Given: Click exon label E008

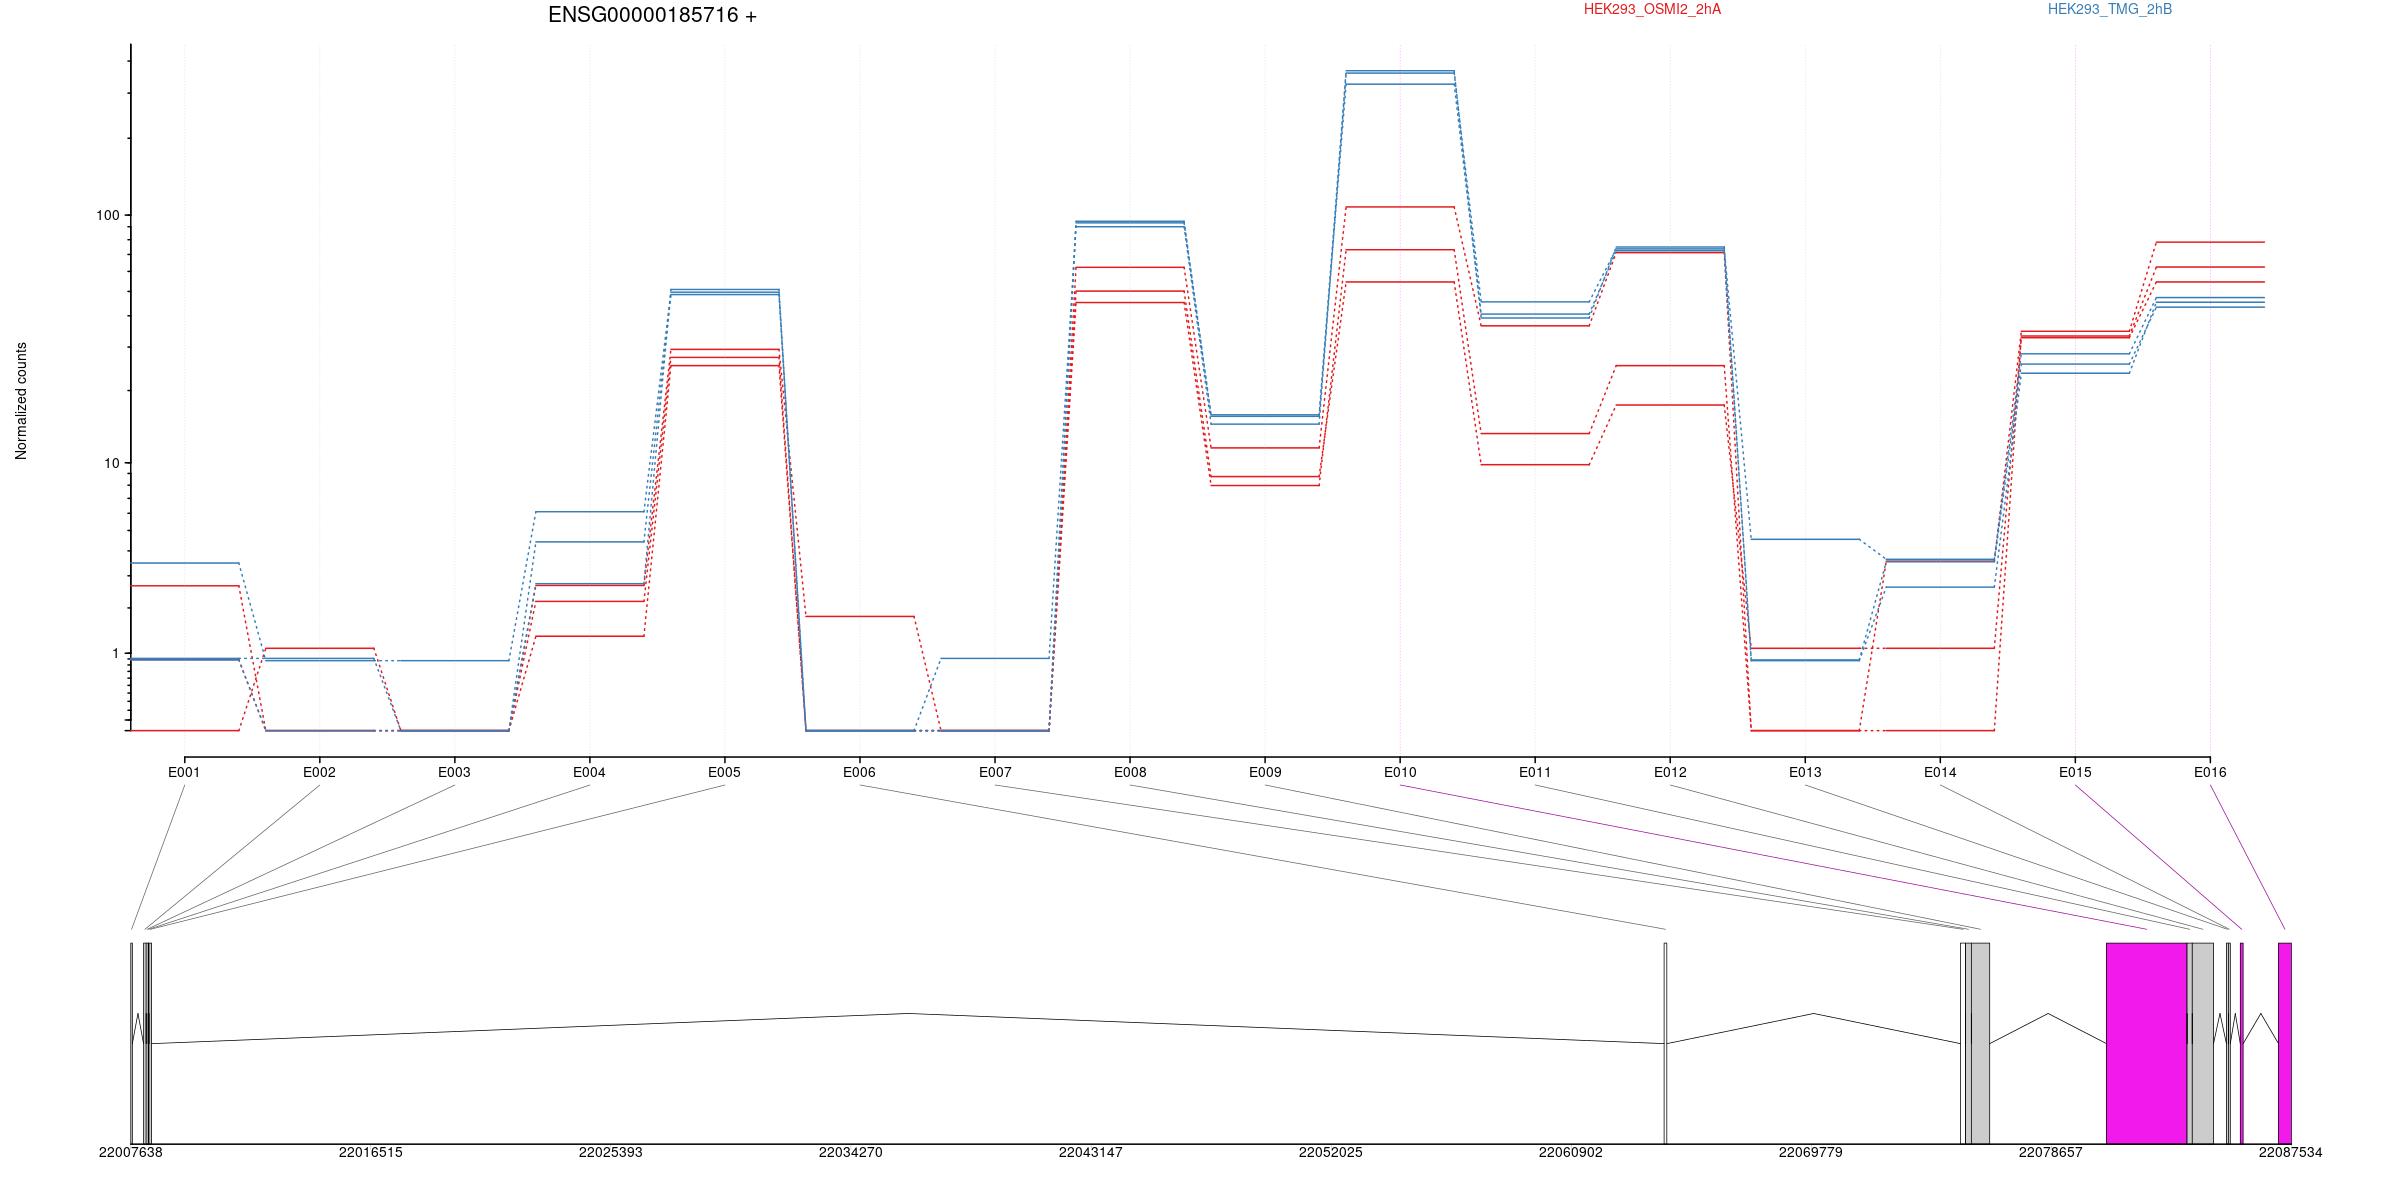Looking at the screenshot, I should click(1130, 772).
